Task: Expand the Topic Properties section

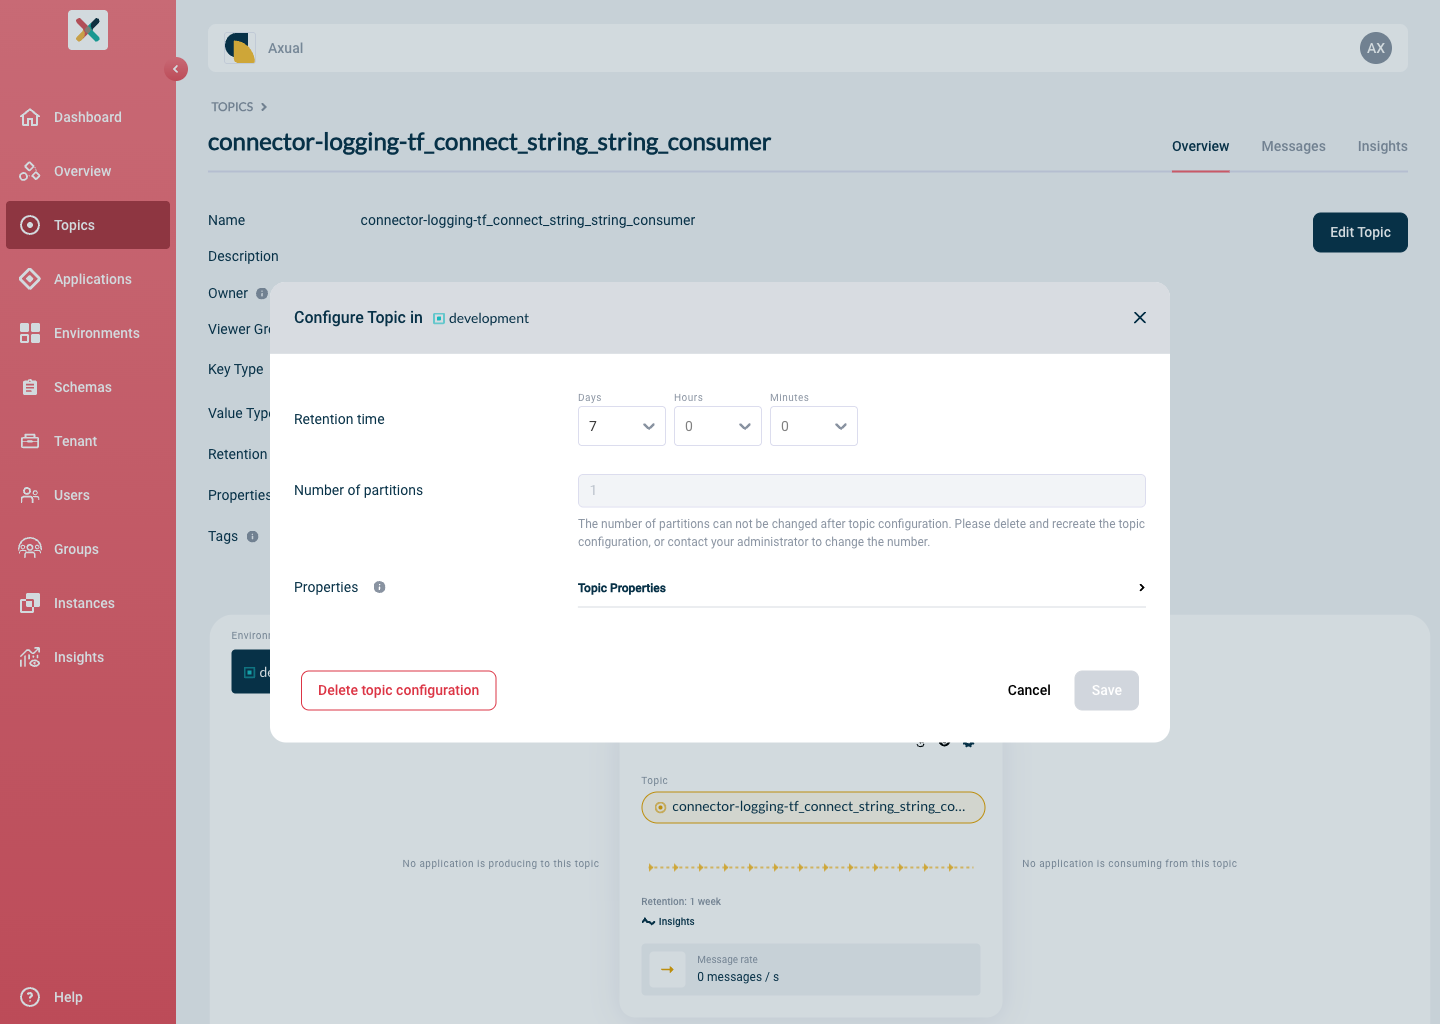Action: (862, 588)
